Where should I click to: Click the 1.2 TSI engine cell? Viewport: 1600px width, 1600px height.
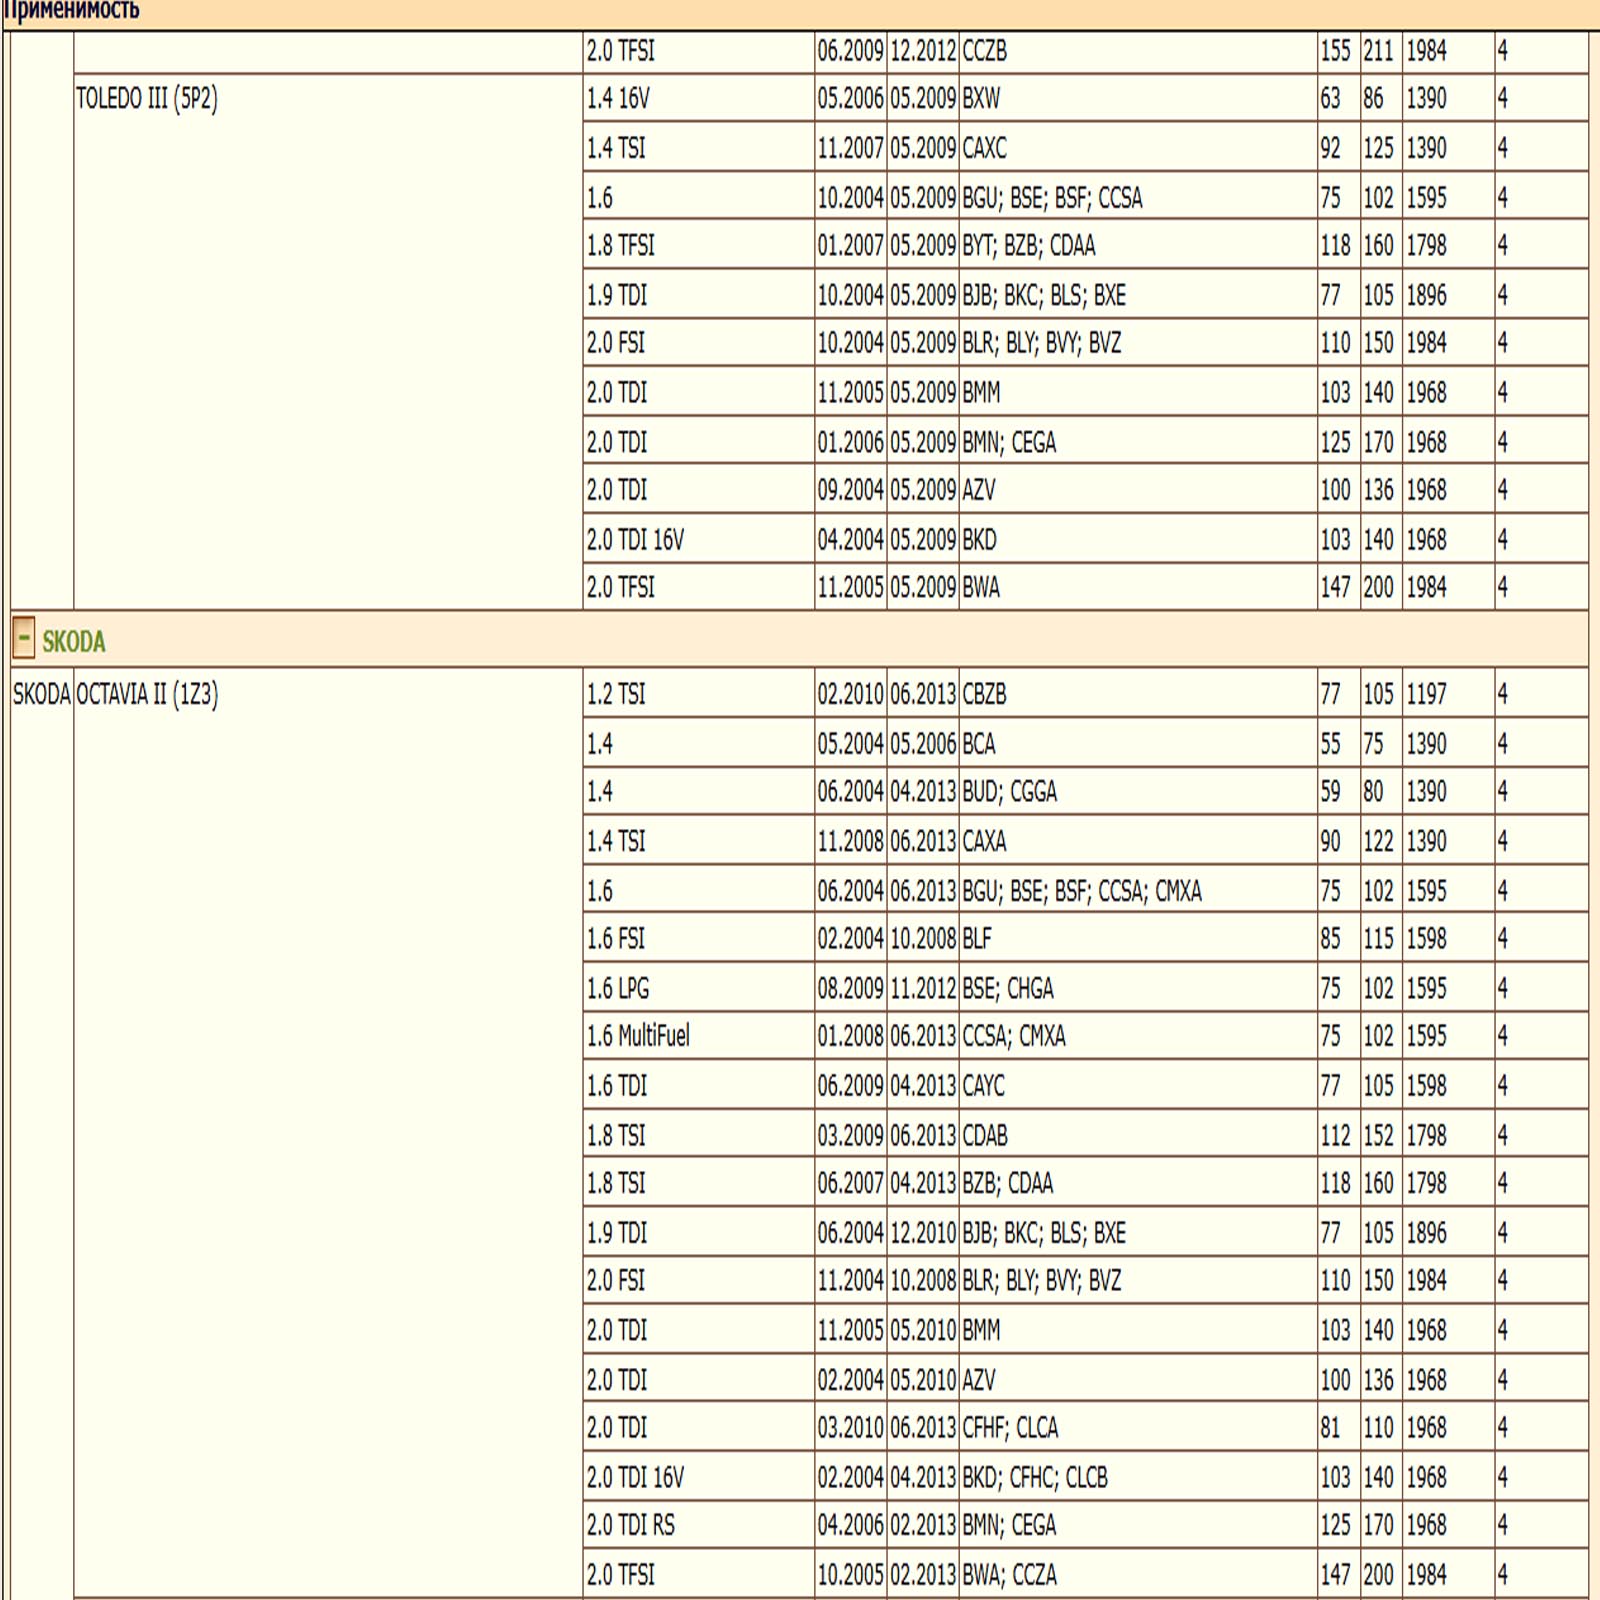click(x=616, y=694)
